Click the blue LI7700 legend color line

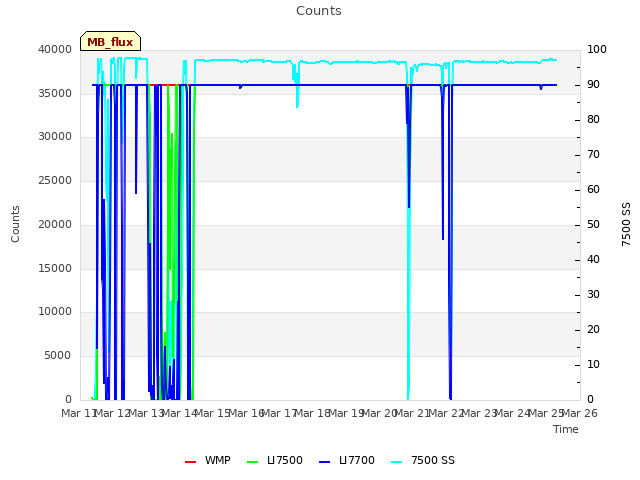pos(324,462)
